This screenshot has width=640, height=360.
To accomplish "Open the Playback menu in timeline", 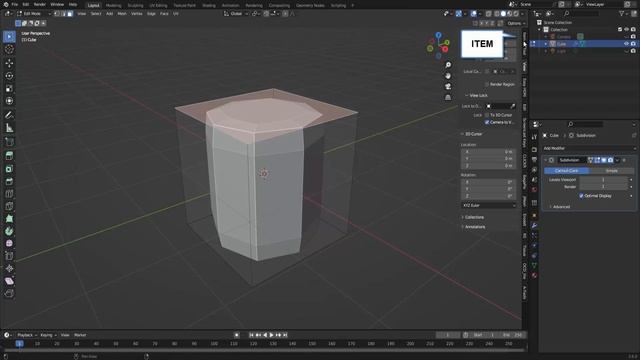I will click(25, 335).
